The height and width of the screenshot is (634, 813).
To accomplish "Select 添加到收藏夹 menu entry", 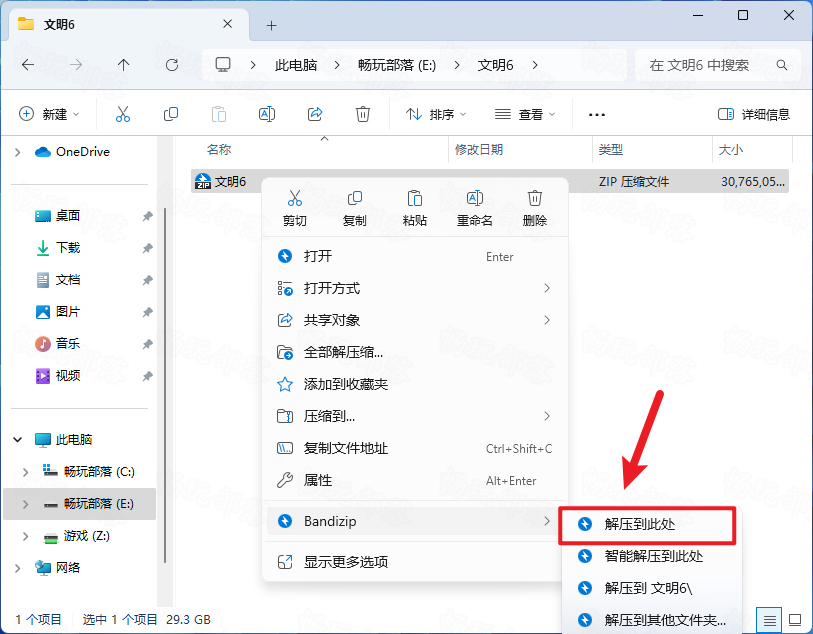I will pyautogui.click(x=415, y=384).
